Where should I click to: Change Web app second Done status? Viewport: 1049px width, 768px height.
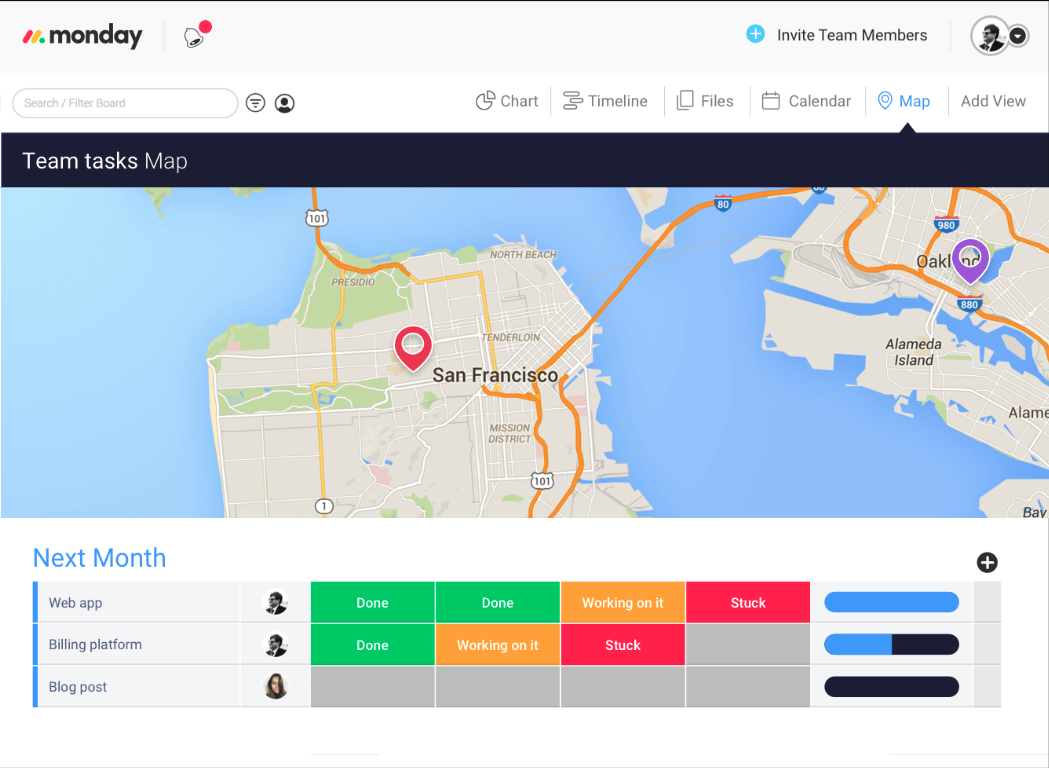498,603
